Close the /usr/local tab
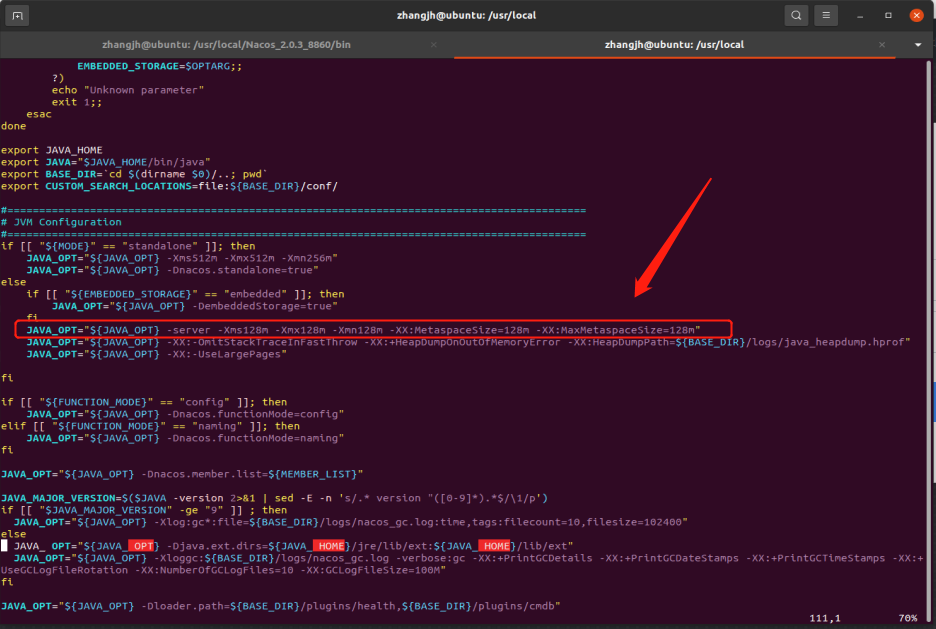 [x=882, y=45]
